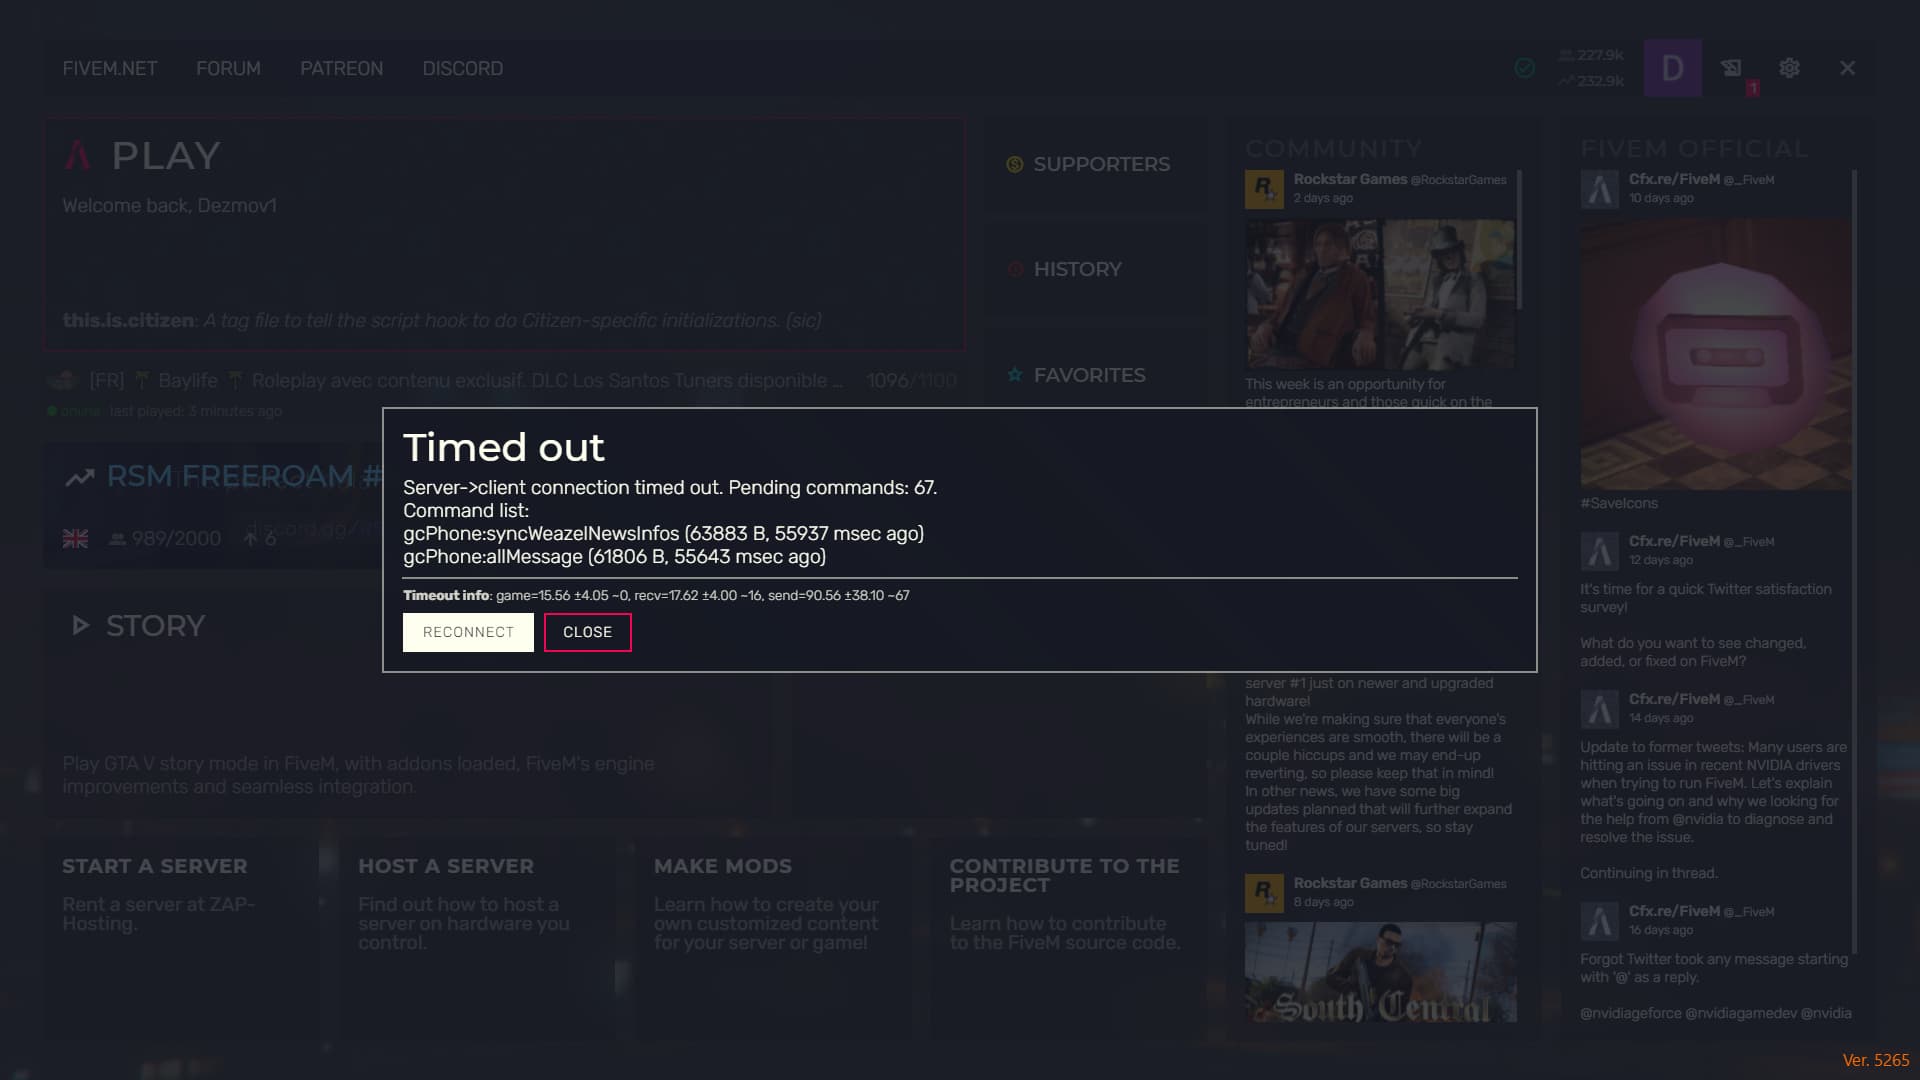Image resolution: width=1920 pixels, height=1080 pixels.
Task: Click the Cfx.re/FiveM avatar icon
Action: (x=1598, y=188)
